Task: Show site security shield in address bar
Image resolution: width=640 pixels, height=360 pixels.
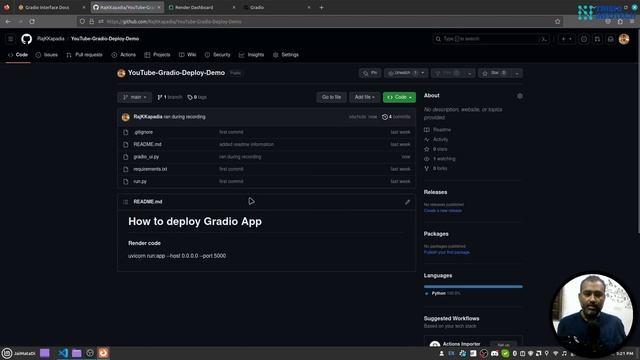Action: [x=82, y=21]
